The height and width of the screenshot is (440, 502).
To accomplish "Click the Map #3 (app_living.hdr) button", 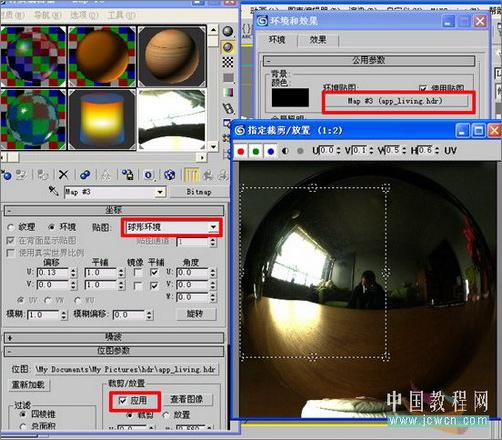I will (x=396, y=101).
